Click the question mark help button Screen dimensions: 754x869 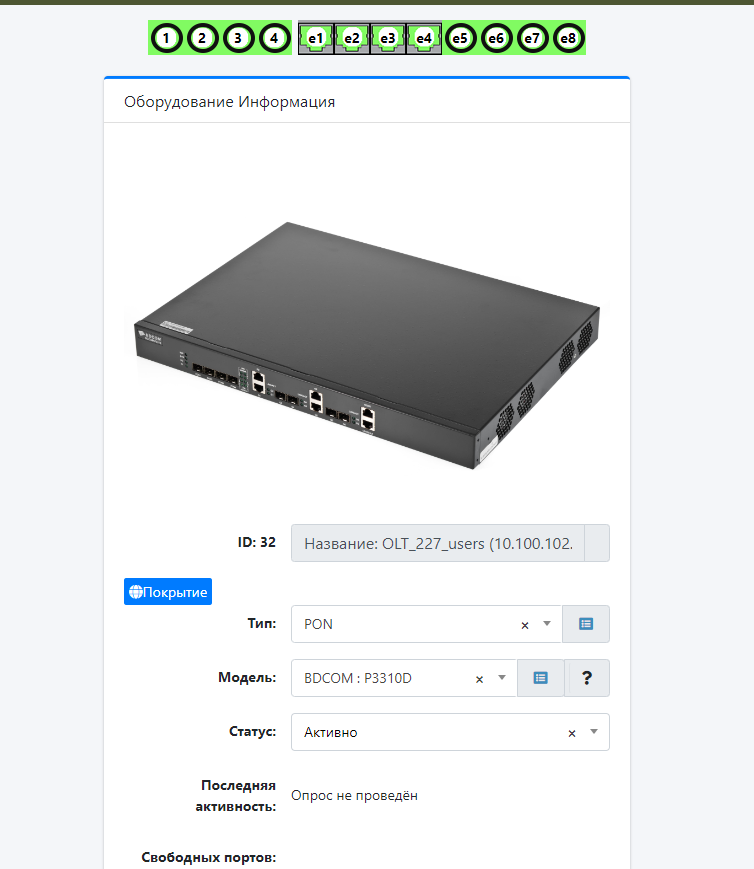(587, 678)
